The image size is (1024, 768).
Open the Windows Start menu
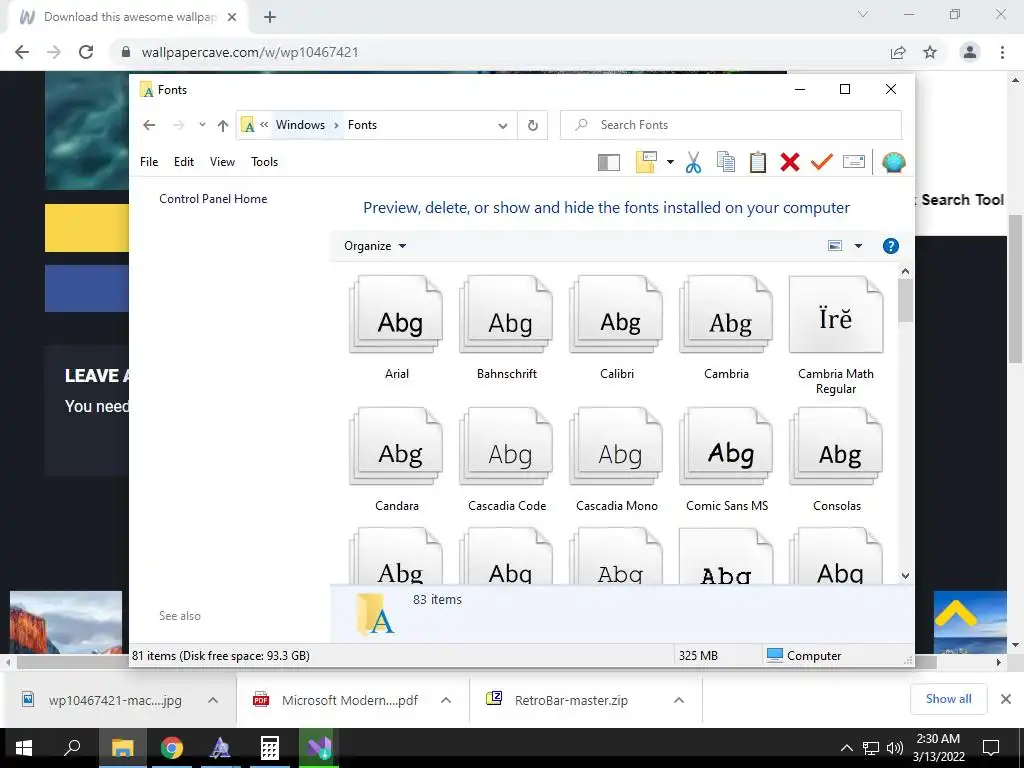pos(24,748)
